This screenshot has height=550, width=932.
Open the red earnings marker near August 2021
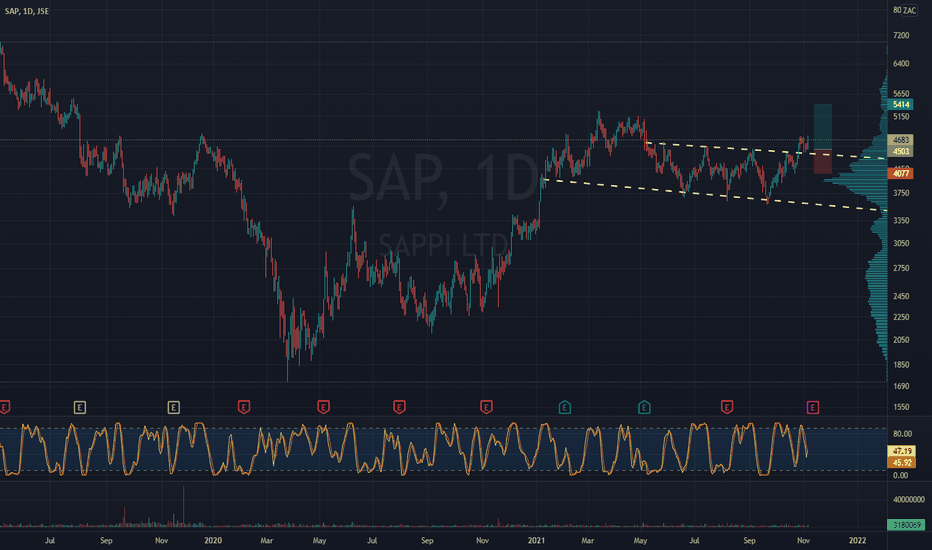[727, 407]
